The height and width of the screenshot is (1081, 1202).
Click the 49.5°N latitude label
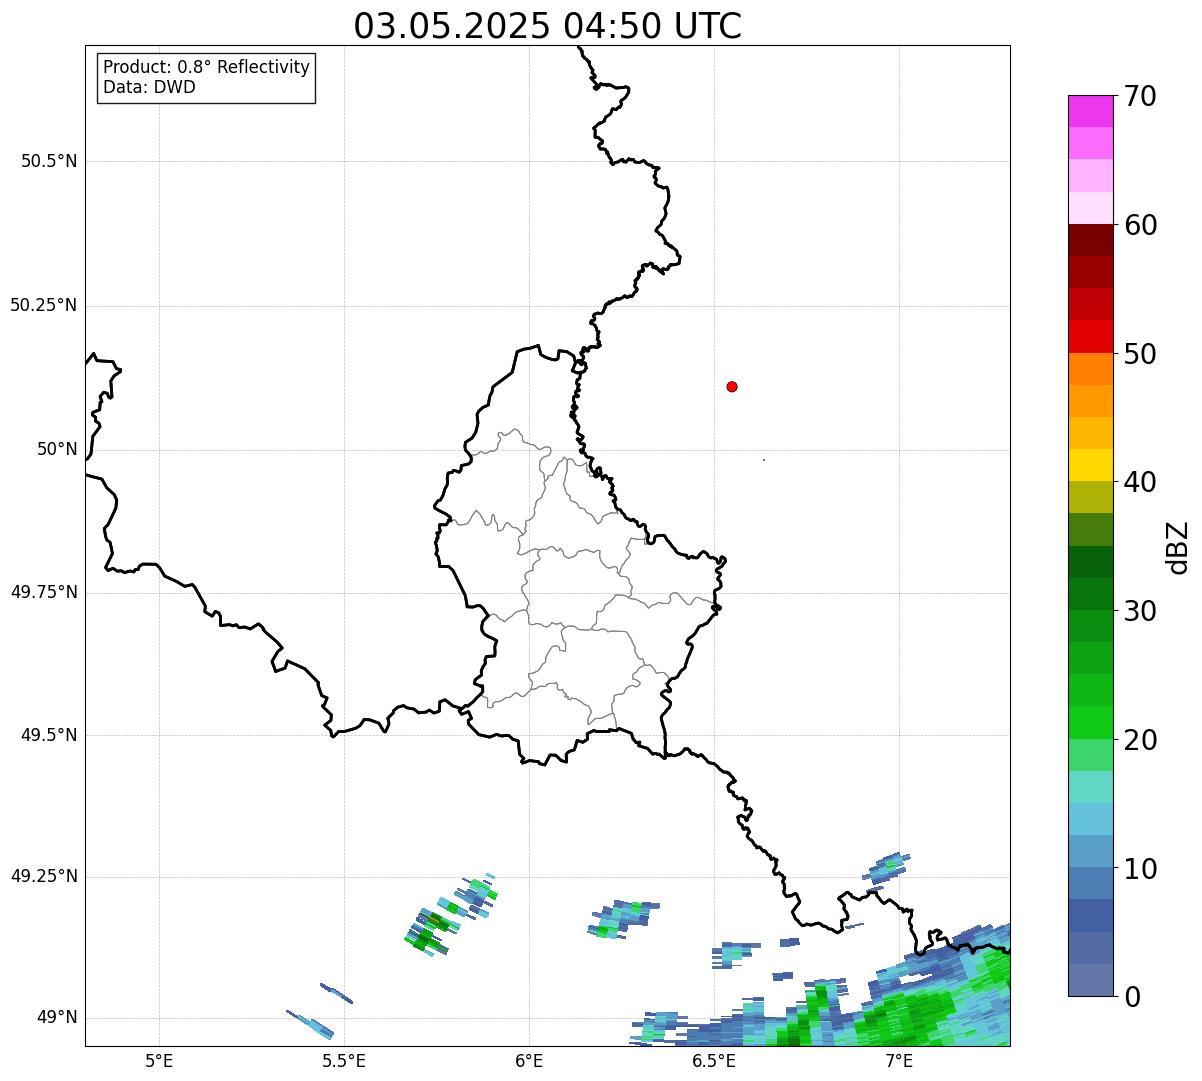(49, 735)
